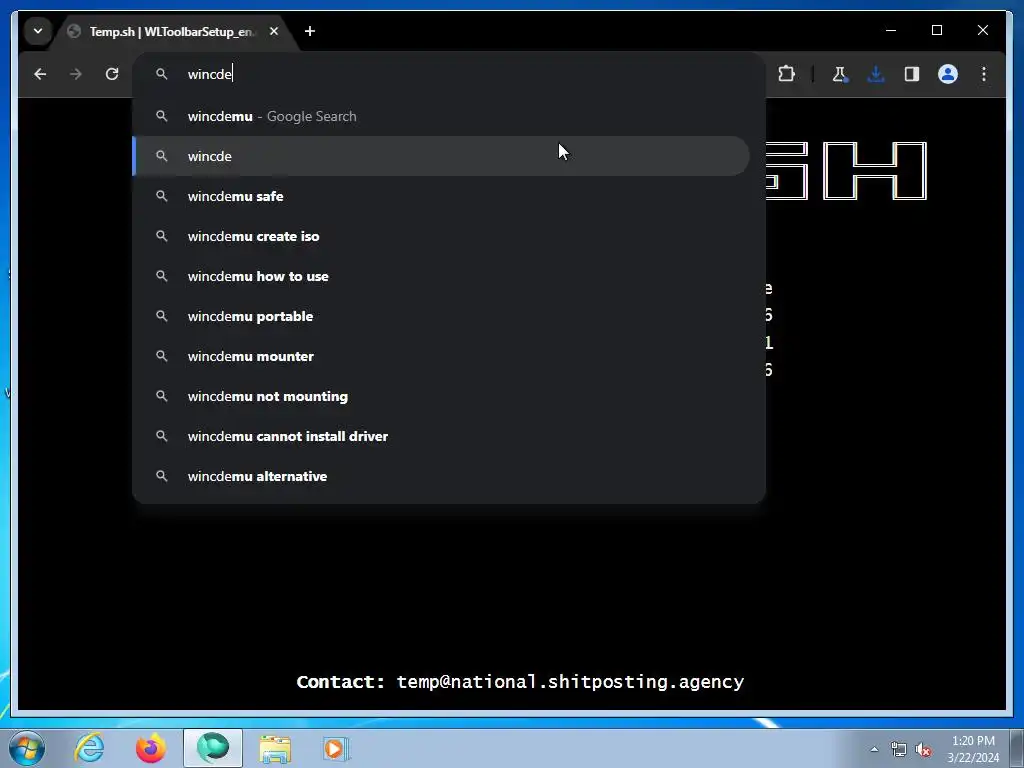The height and width of the screenshot is (768, 1024).
Task: Launch Internet Explorer from taskbar
Action: tap(89, 748)
